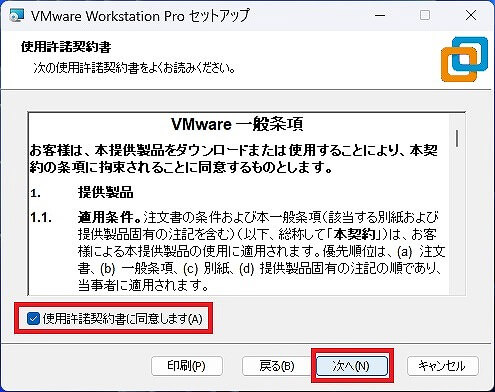Click the VMware 一般条項 title text
This screenshot has width=495, height=392.
[x=237, y=124]
